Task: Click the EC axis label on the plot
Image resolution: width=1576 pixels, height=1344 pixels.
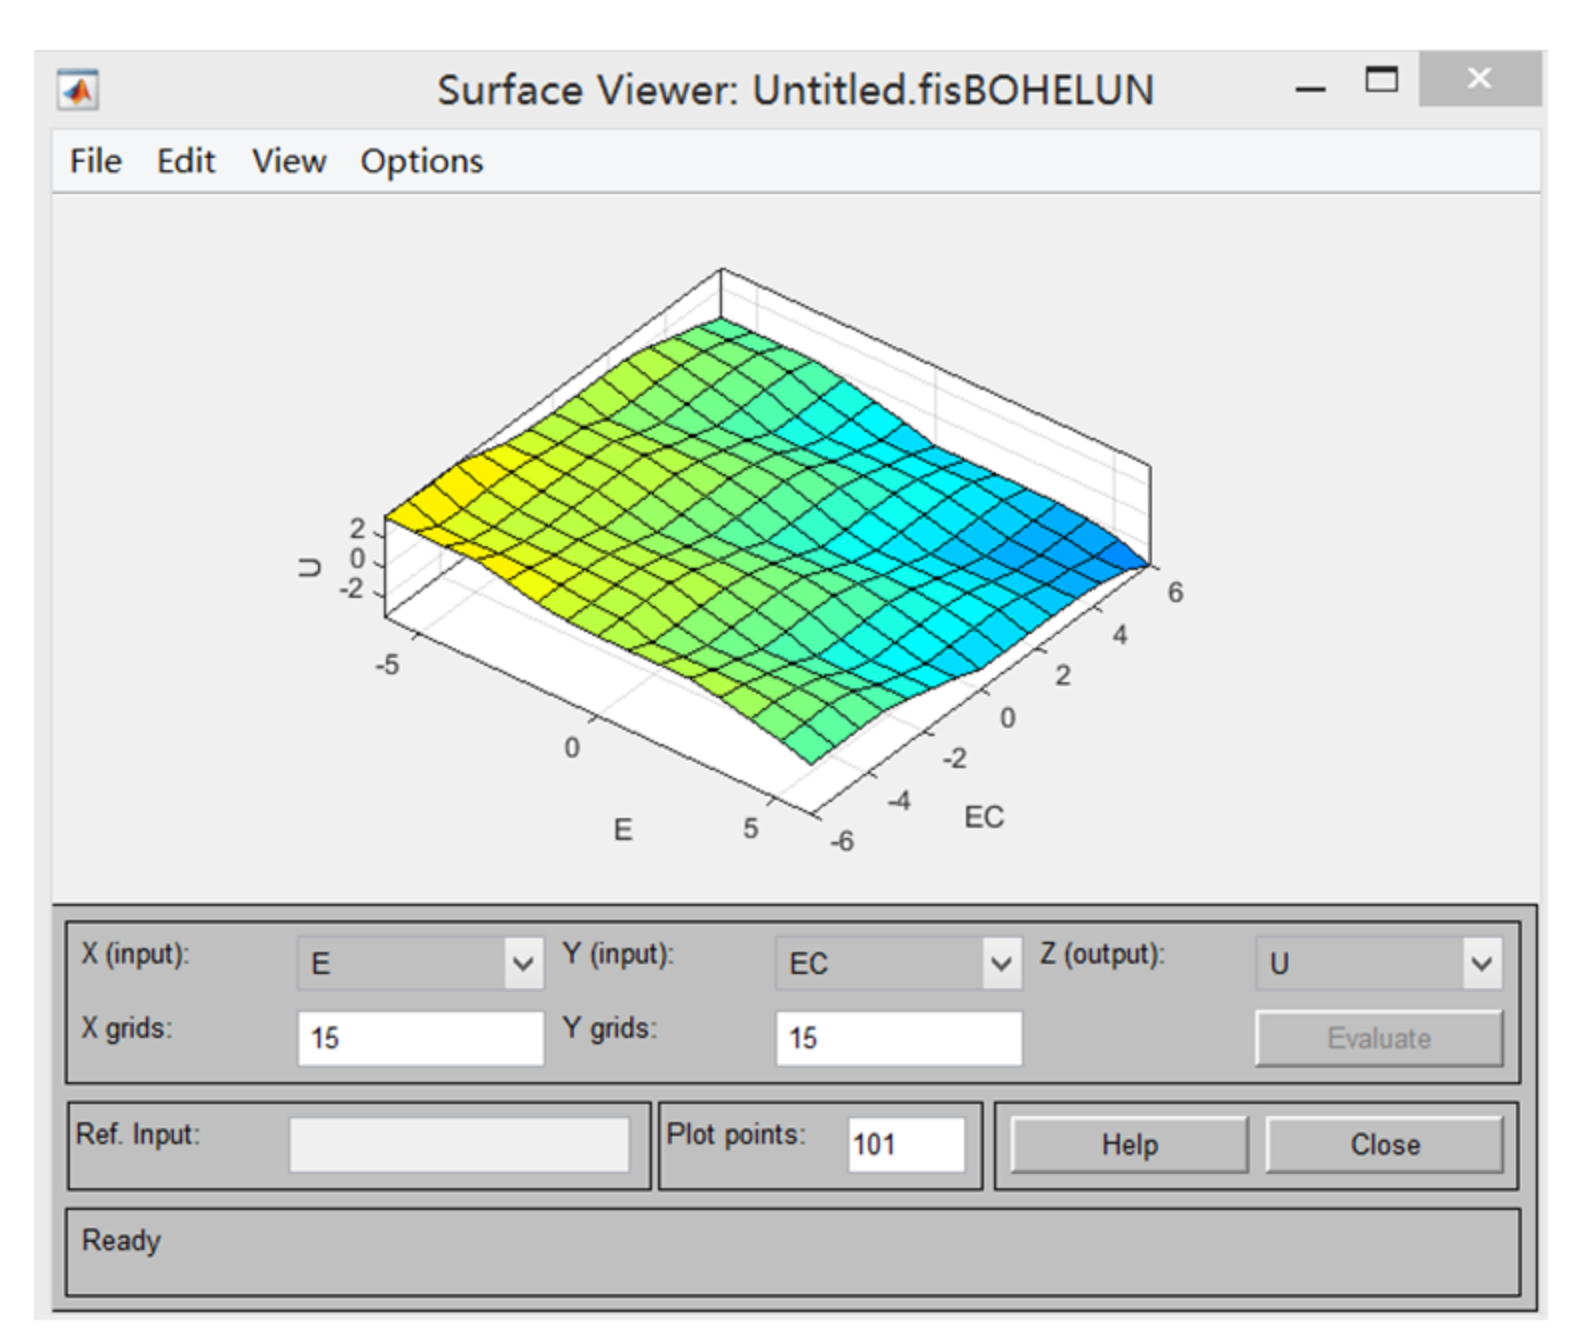Action: coord(983,818)
